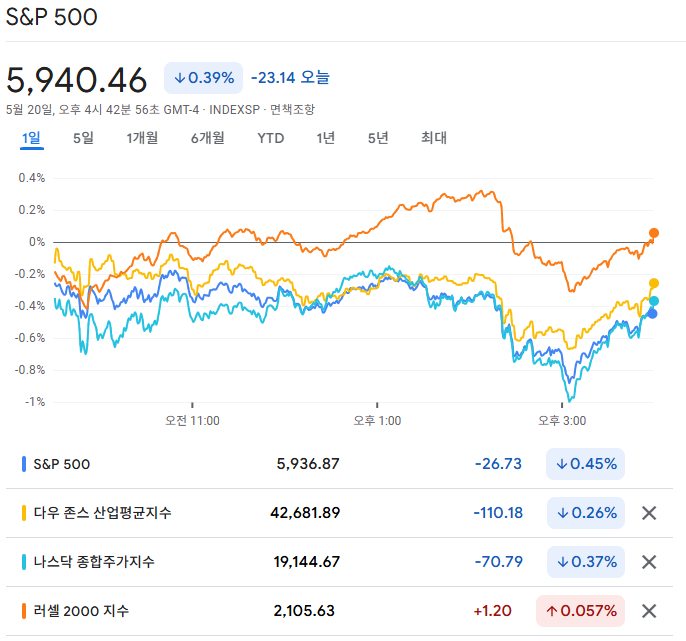This screenshot has width=686, height=641.
Task: Click the teal Nasdaq endpoint dot on chart
Action: point(654,301)
